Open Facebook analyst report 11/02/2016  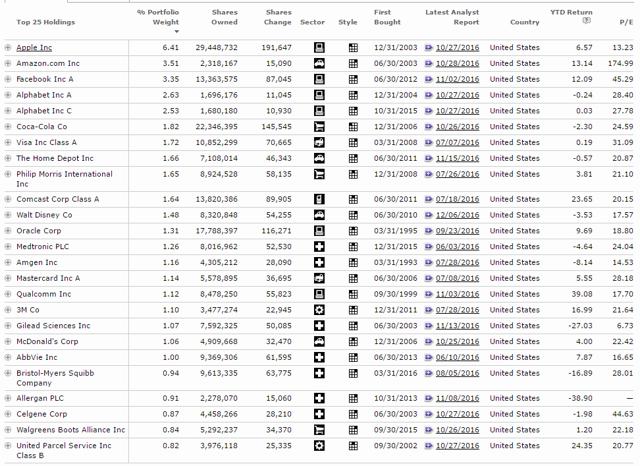coord(457,80)
